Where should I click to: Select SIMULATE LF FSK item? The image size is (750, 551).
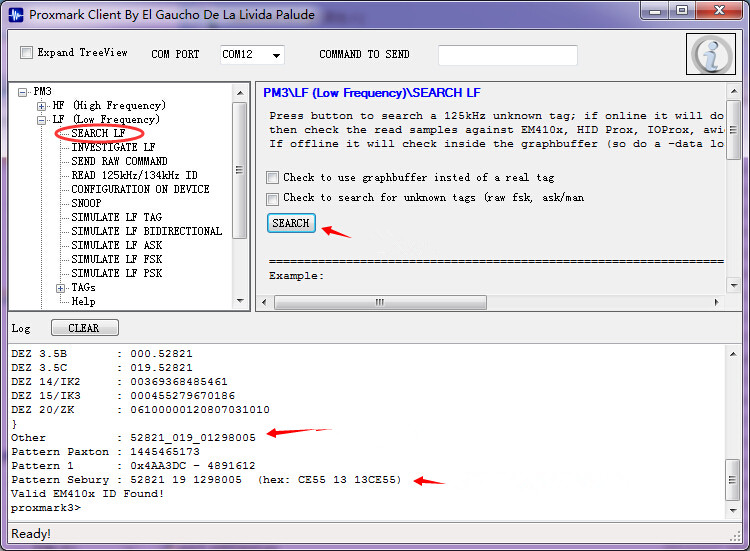[x=117, y=259]
